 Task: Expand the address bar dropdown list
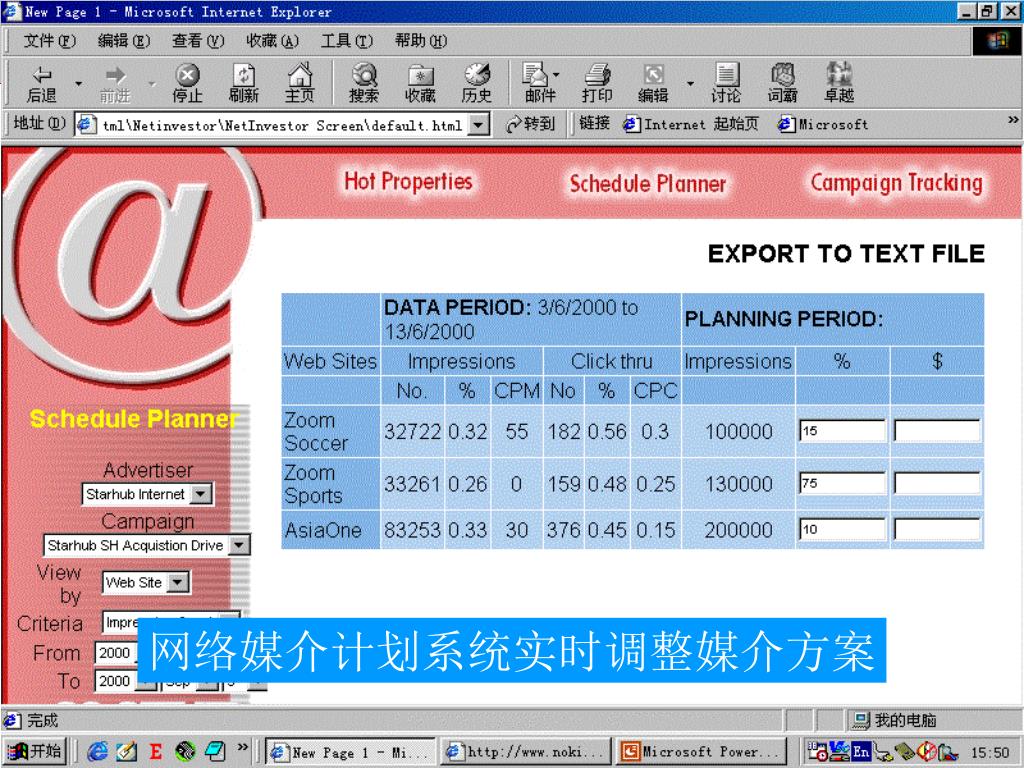click(x=479, y=124)
